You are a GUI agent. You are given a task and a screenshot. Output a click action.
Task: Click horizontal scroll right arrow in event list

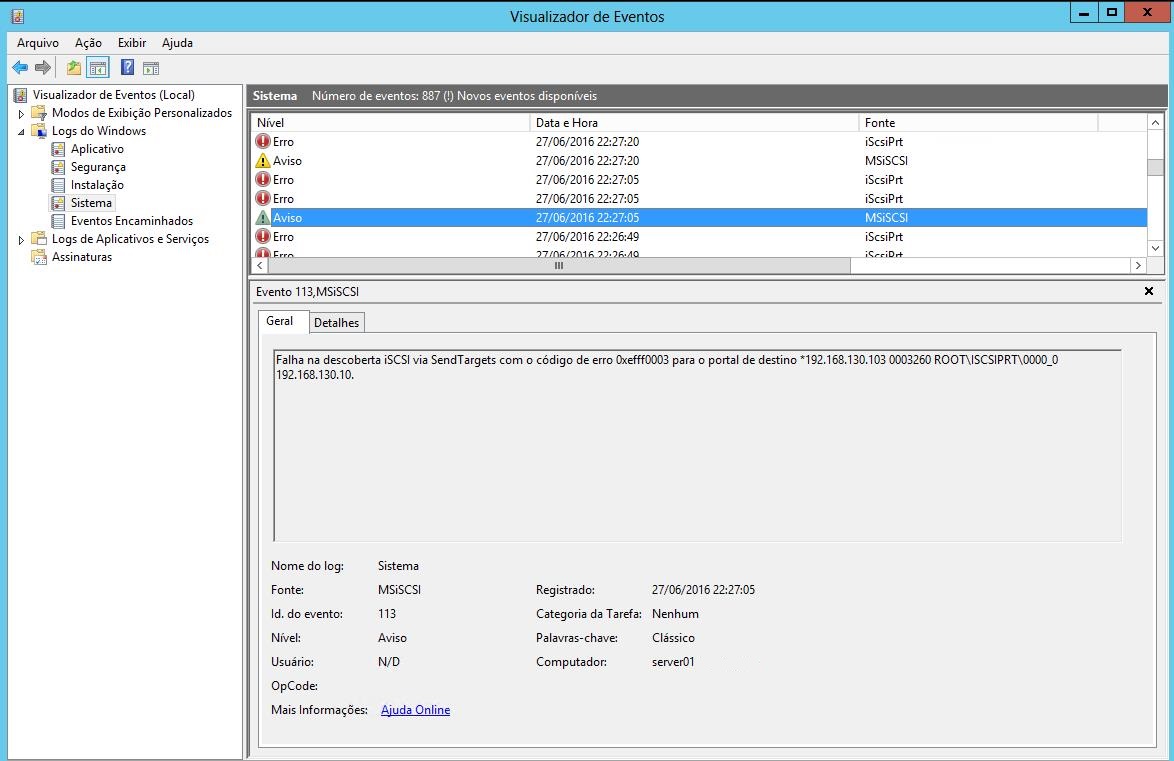(1137, 265)
